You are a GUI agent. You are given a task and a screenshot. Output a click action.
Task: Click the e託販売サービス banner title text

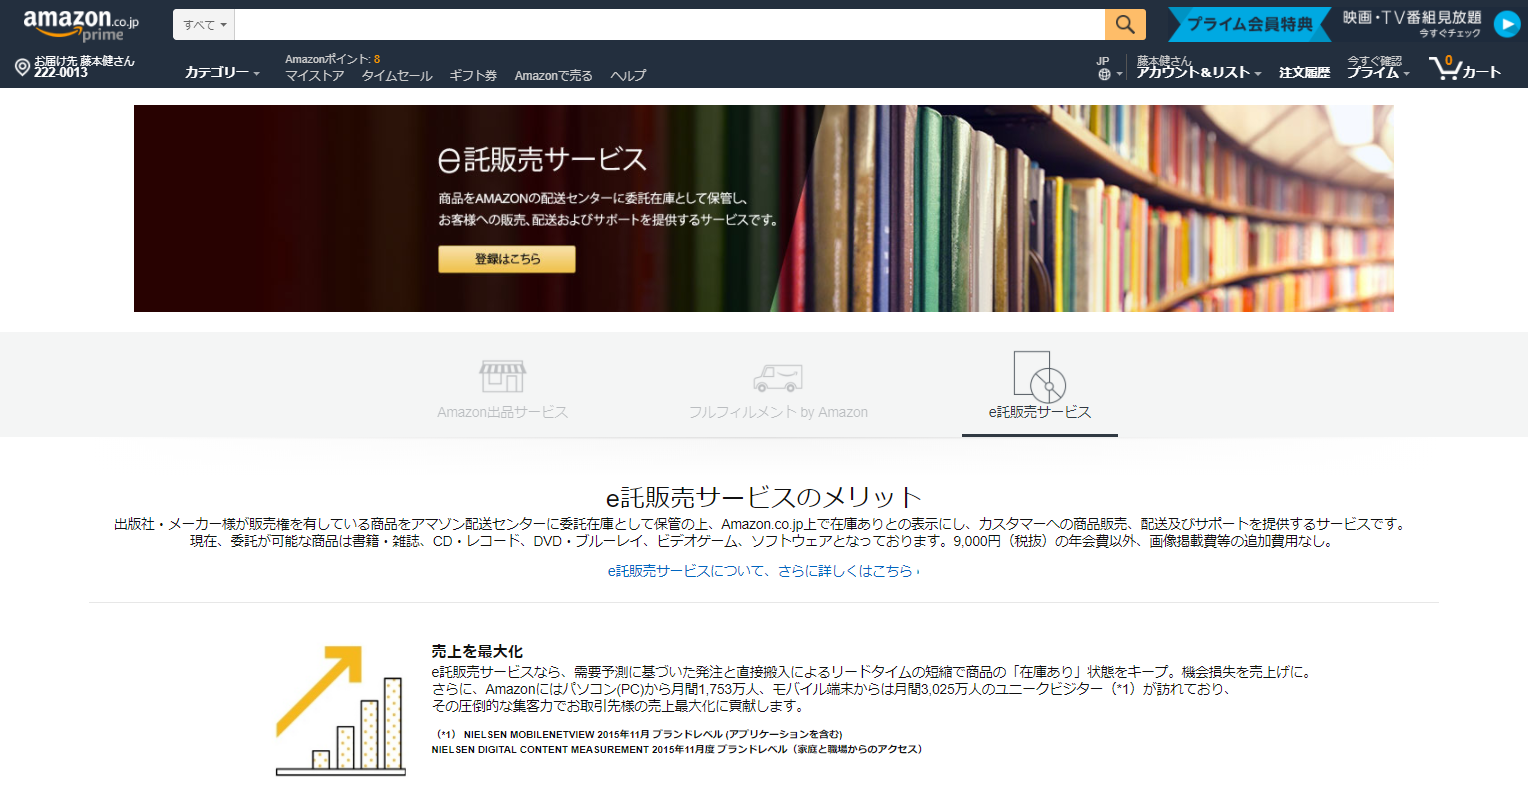coord(542,159)
